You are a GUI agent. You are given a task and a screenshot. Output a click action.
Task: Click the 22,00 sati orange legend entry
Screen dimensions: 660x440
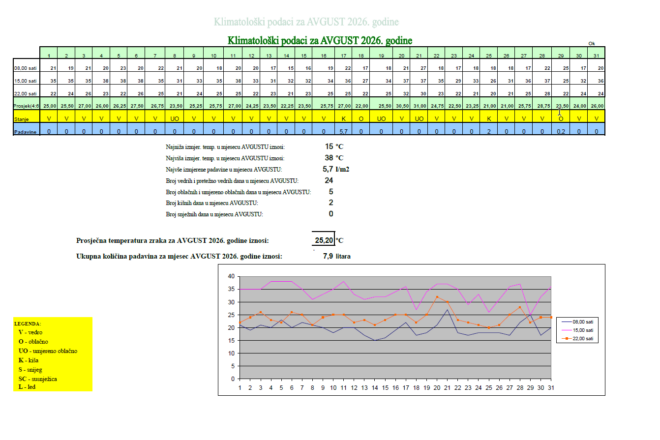(578, 339)
